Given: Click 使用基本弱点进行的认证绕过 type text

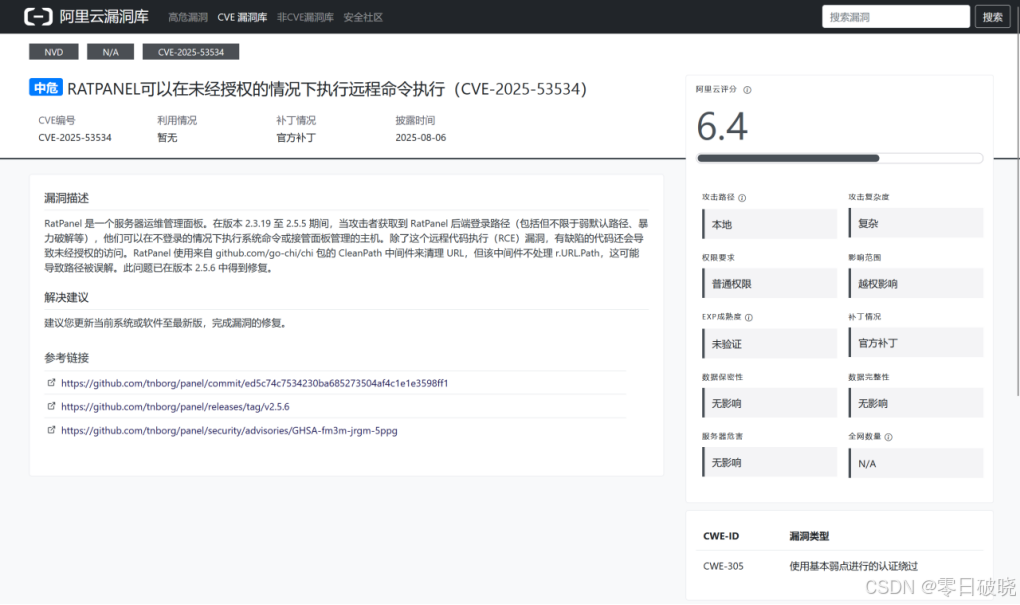Looking at the screenshot, I should point(853,567).
